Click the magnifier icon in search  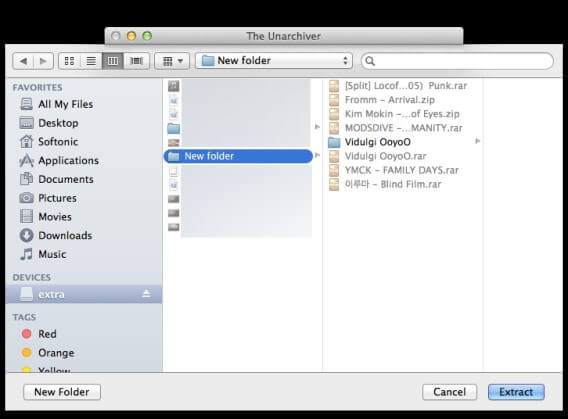click(x=370, y=61)
